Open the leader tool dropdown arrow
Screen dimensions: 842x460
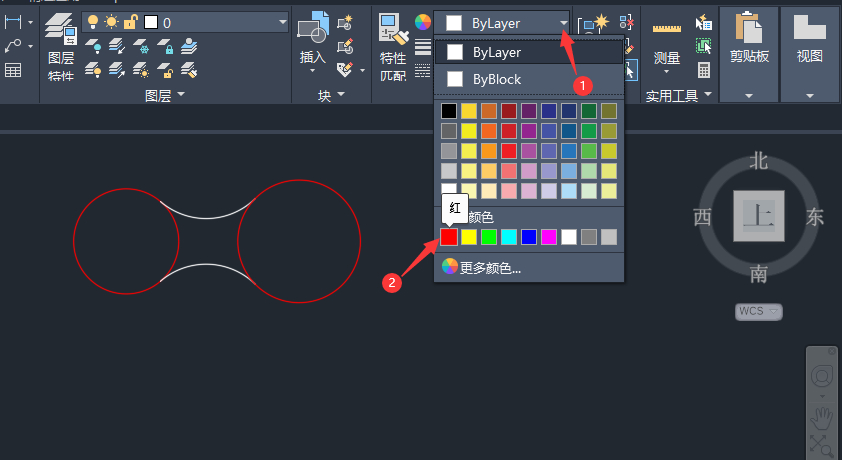[x=30, y=46]
